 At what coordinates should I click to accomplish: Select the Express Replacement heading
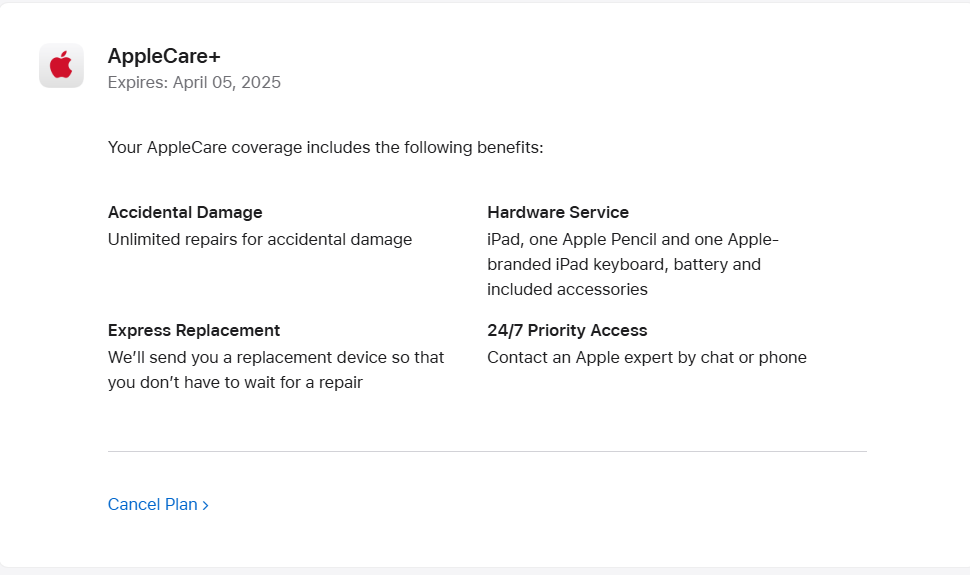point(194,330)
